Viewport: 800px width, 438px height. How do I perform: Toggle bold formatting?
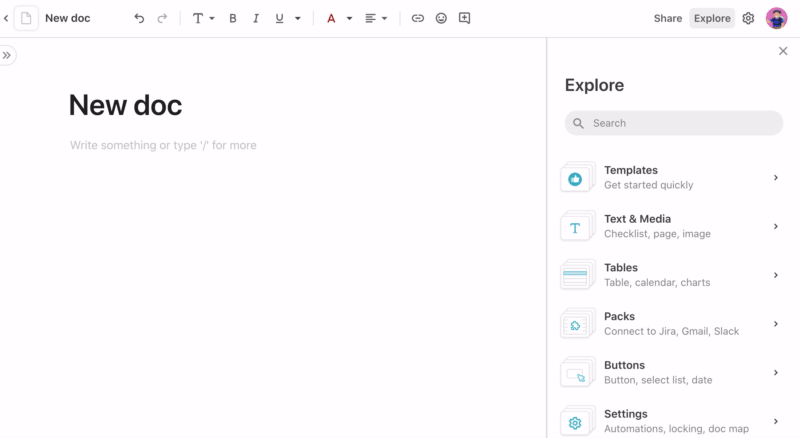233,18
